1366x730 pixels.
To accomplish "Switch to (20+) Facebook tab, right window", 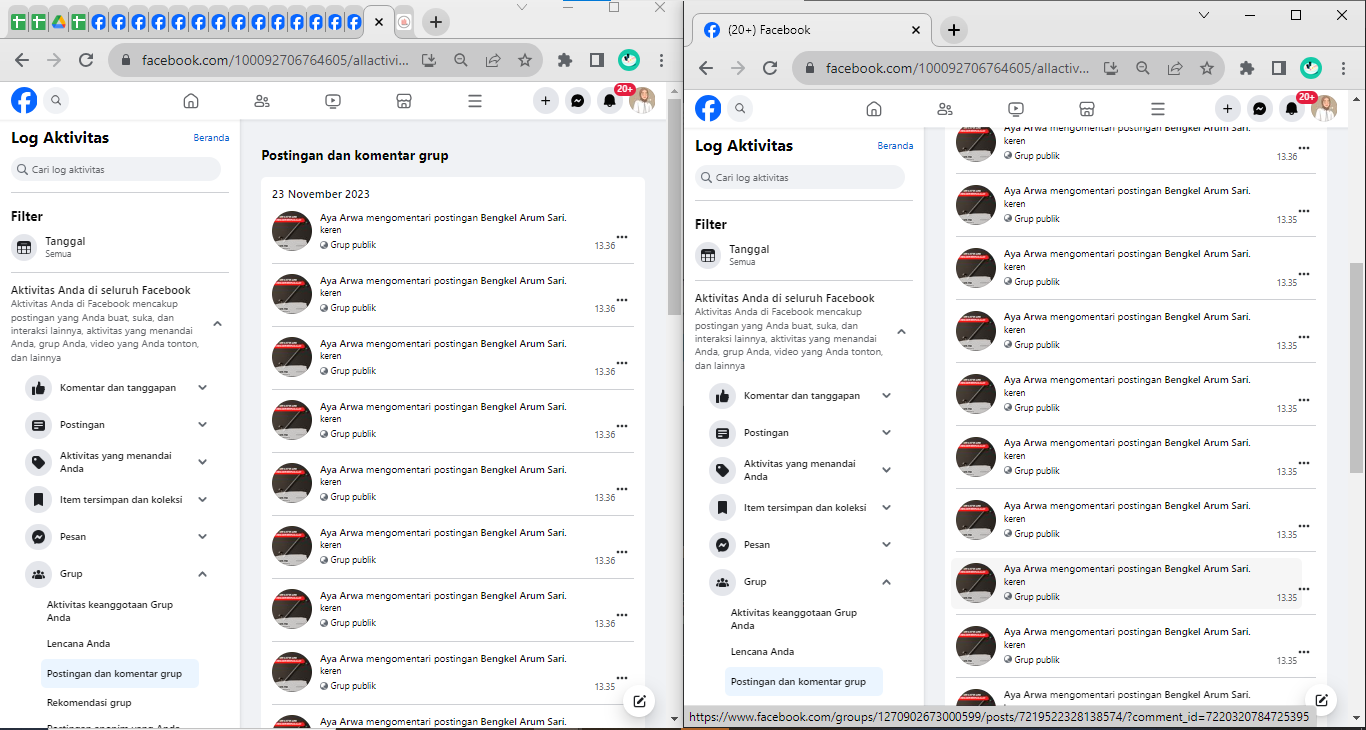I will [x=813, y=30].
